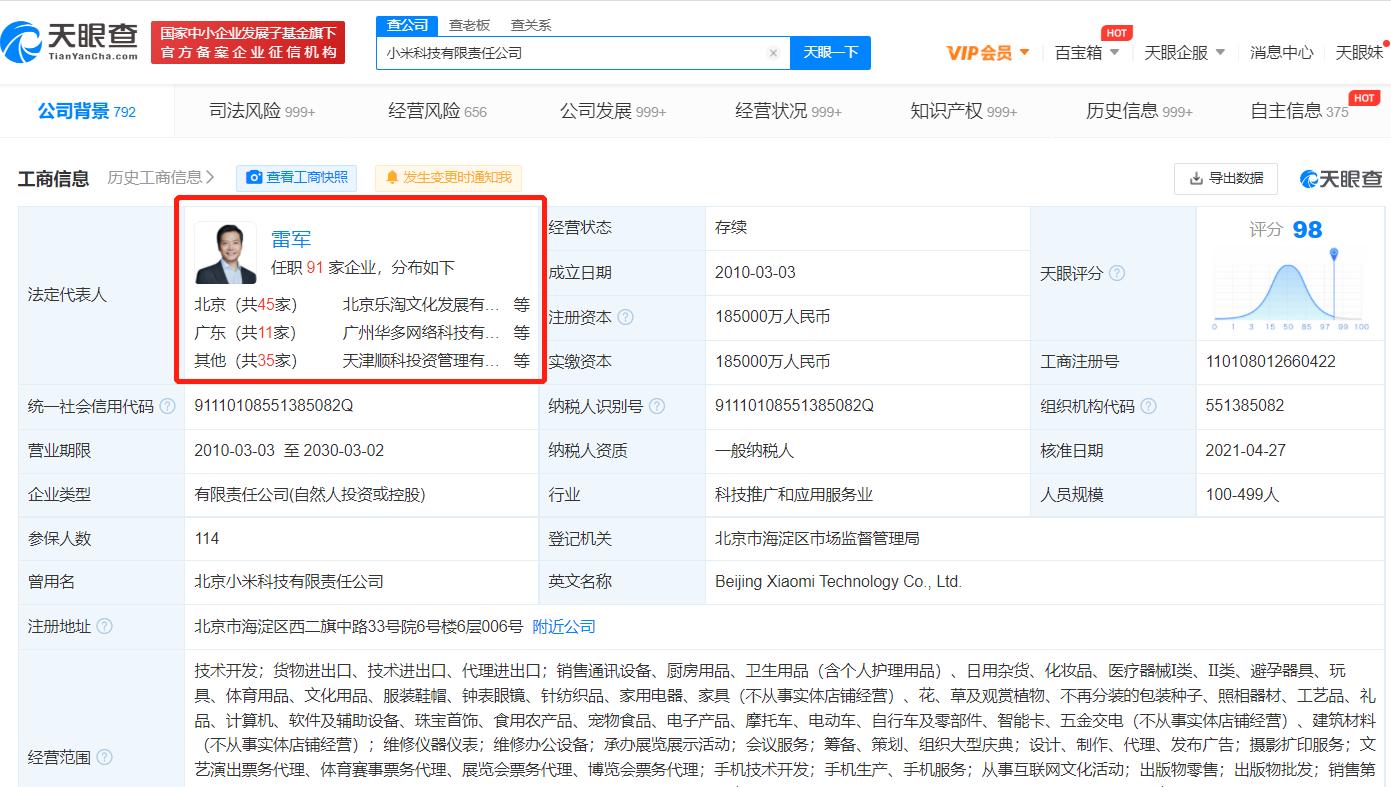Image resolution: width=1391 pixels, height=787 pixels.
Task: Open 消息中心 in header
Action: coord(1281,53)
